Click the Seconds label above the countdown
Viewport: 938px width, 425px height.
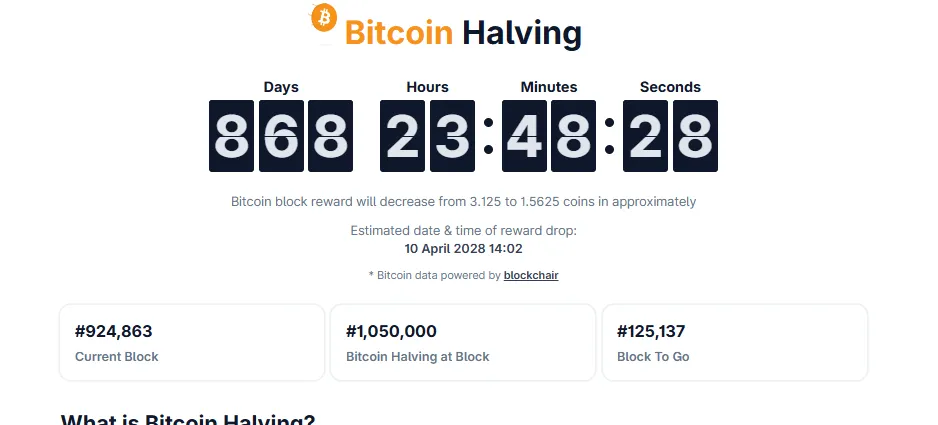coord(670,87)
